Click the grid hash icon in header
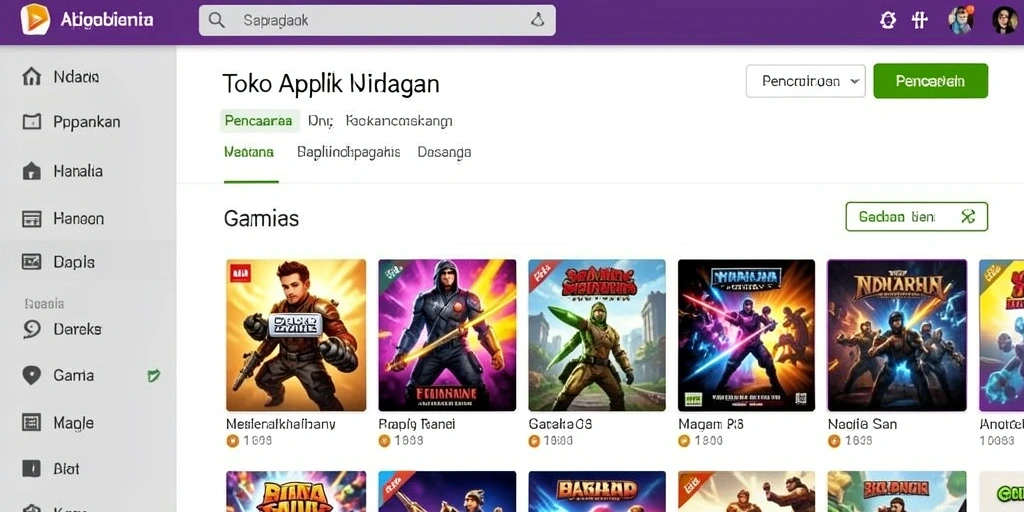The image size is (1024, 512). 920,20
